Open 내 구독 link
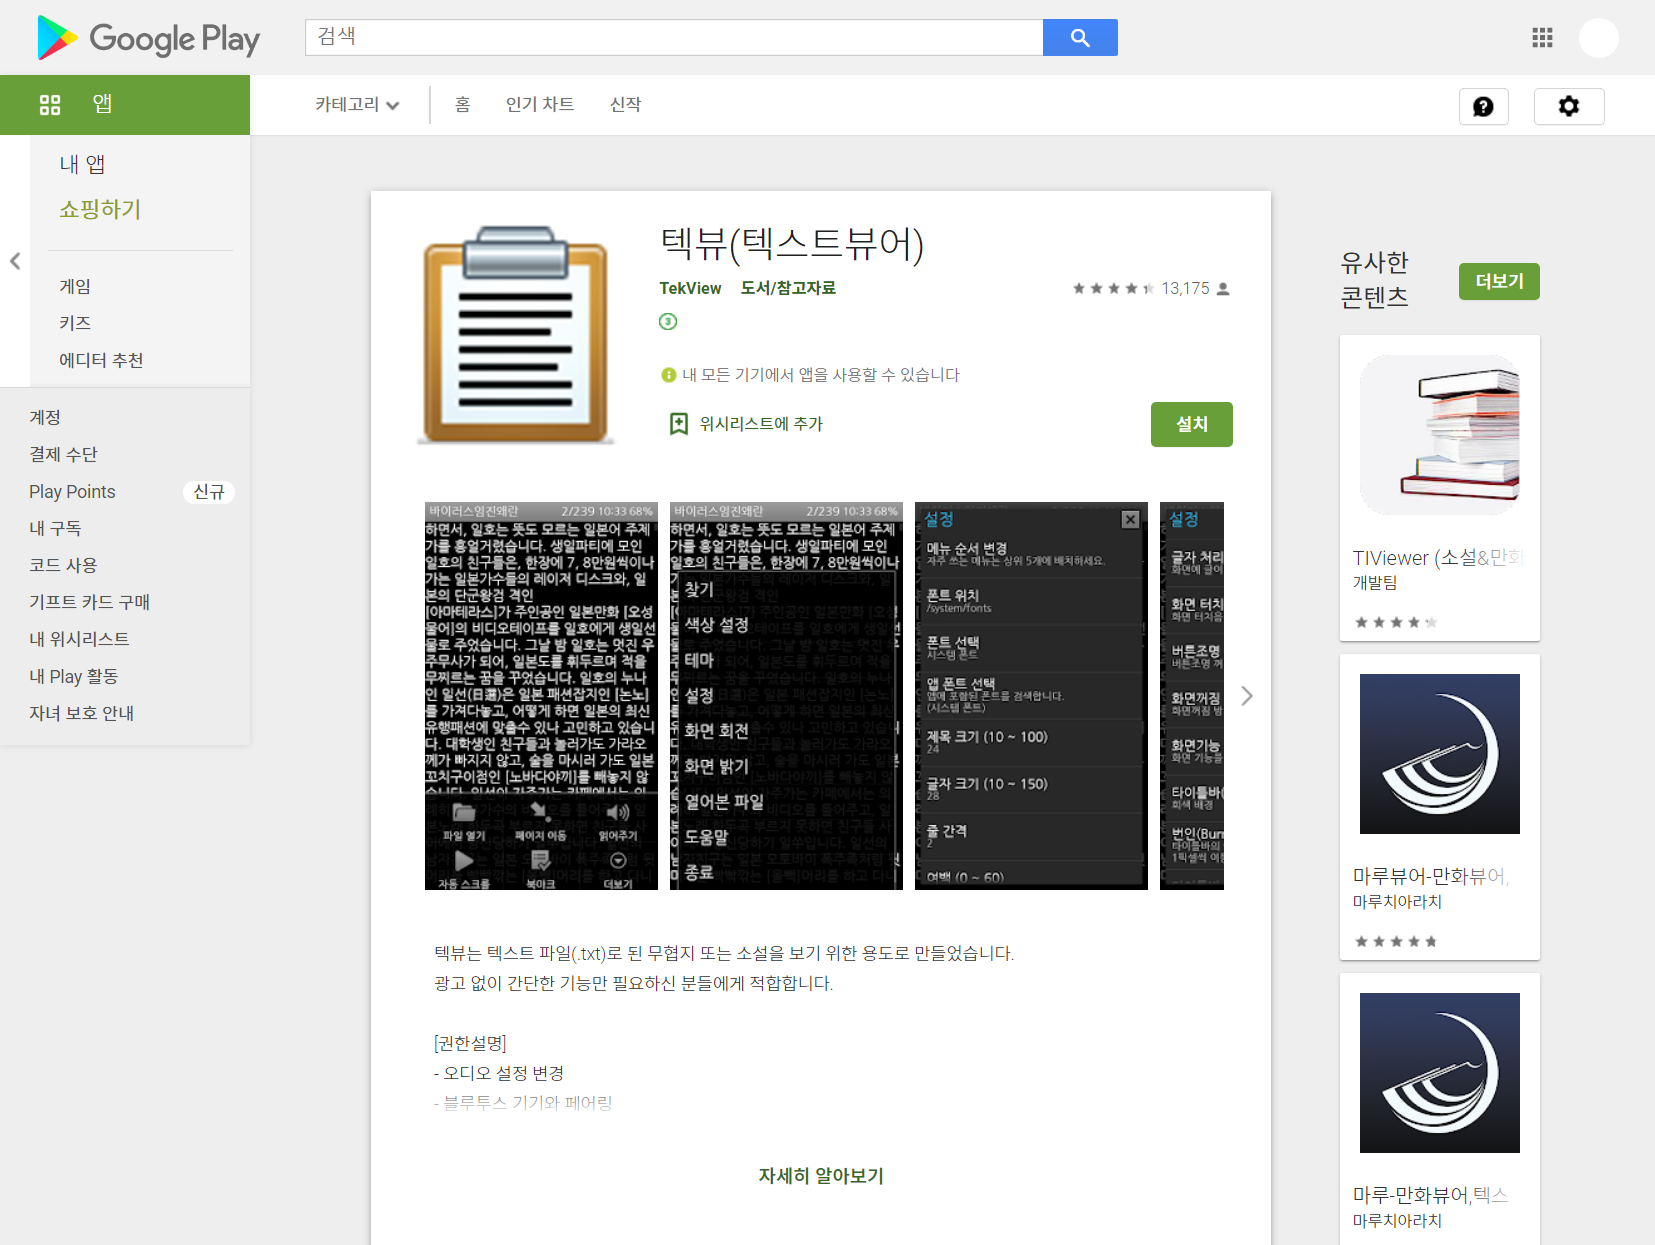The image size is (1655, 1245). (55, 528)
